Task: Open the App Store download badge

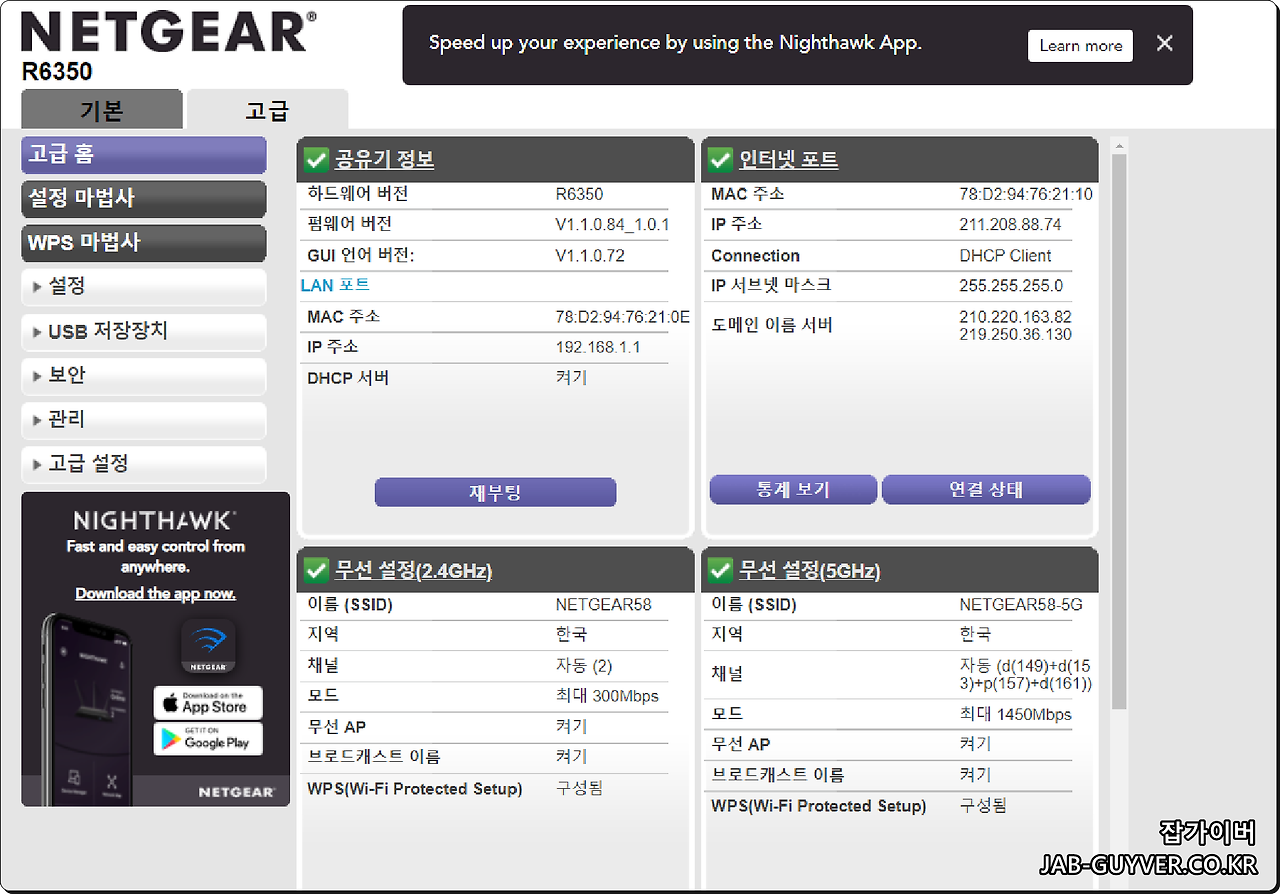Action: [x=208, y=702]
